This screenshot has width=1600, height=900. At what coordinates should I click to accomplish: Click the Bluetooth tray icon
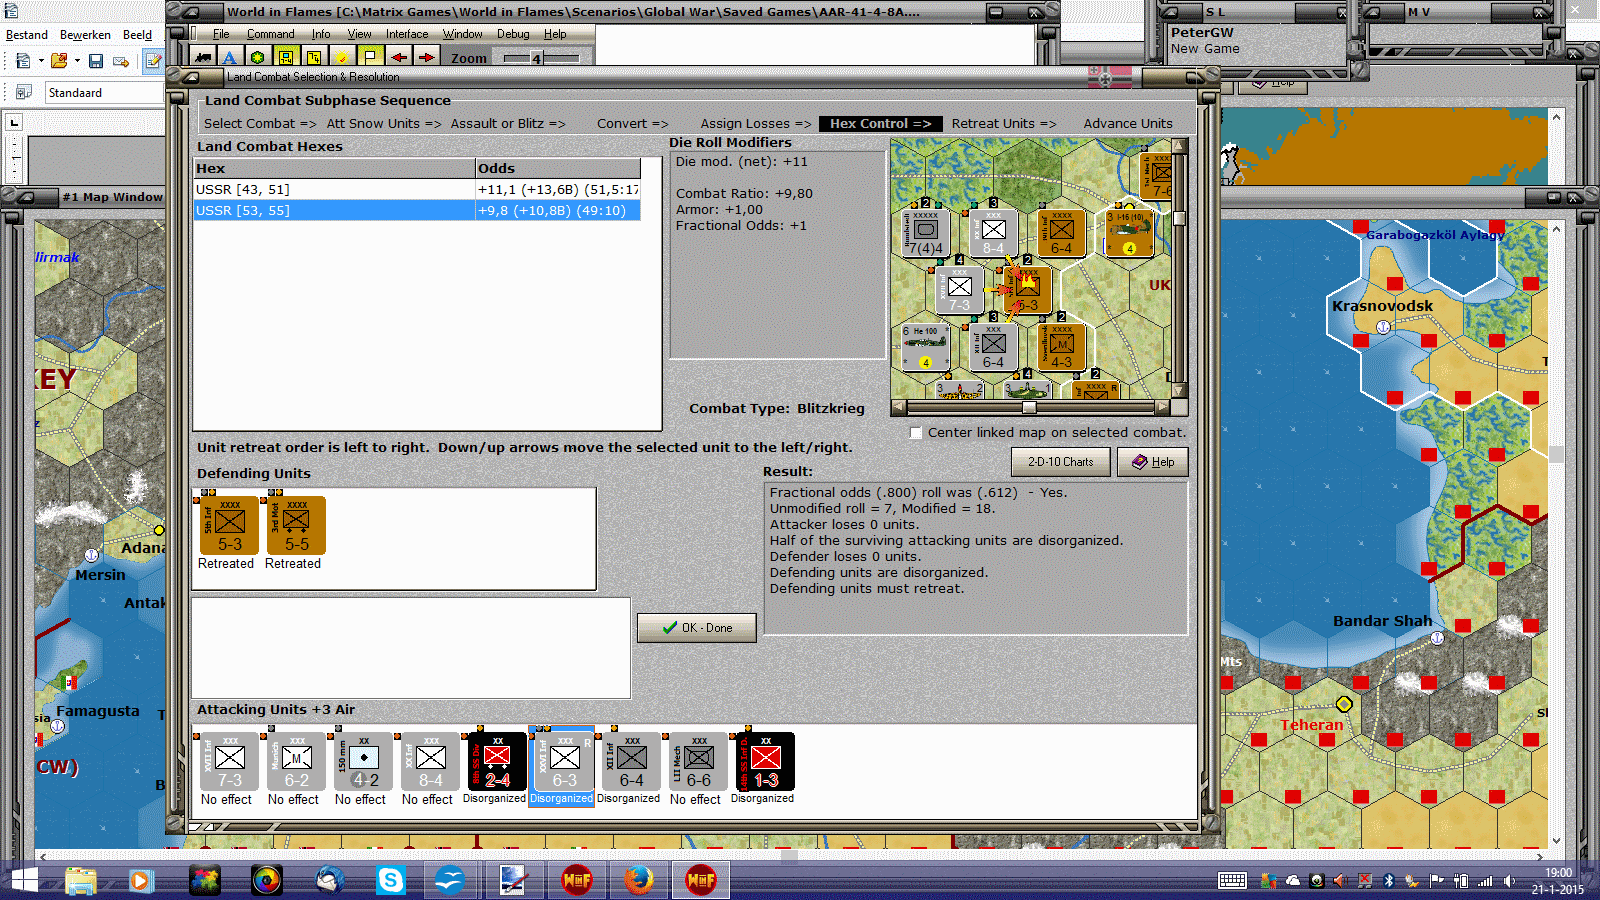click(1388, 881)
